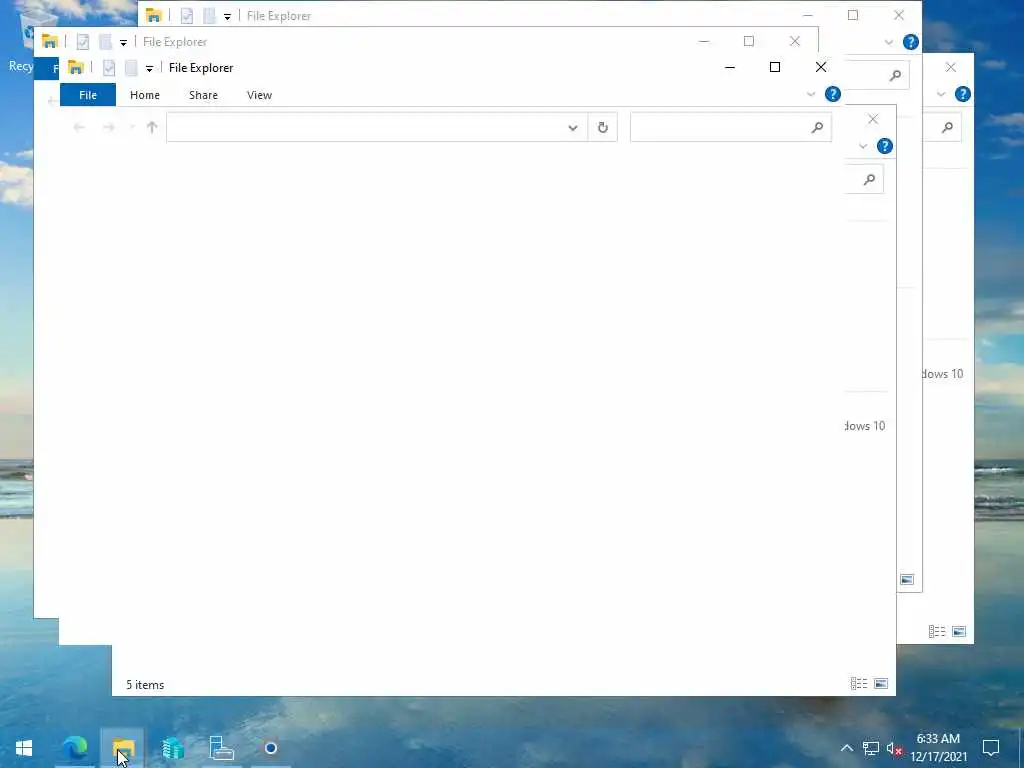The height and width of the screenshot is (768, 1024).
Task: Open the recent locations dropdown next to the Forward arrow
Action: click(131, 127)
